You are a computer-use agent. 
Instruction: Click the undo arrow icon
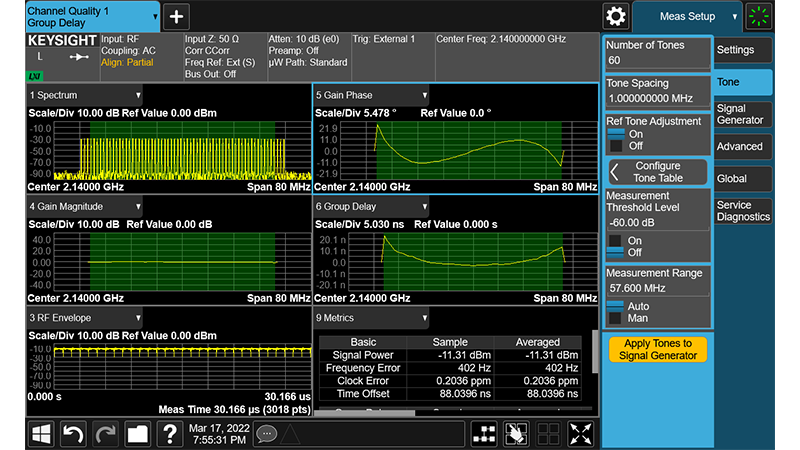pos(74,434)
